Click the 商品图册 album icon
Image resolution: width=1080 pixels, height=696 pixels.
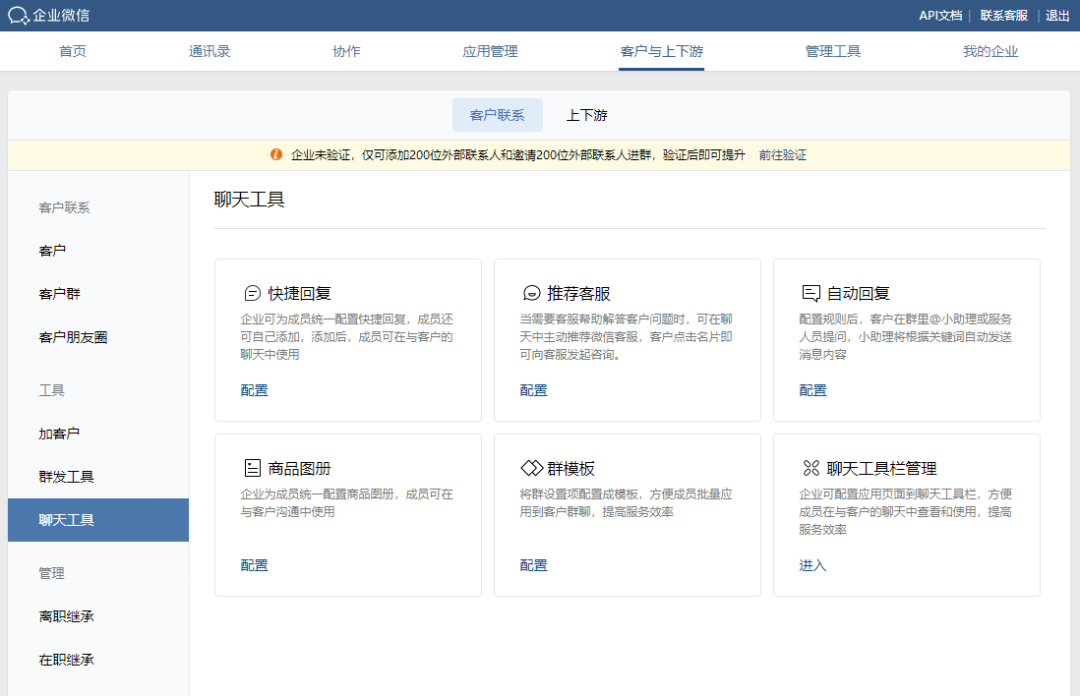252,468
